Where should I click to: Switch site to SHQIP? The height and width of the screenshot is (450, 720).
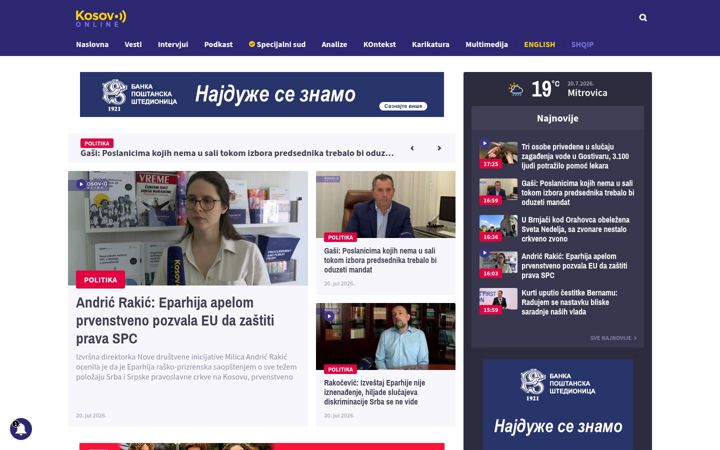(582, 45)
